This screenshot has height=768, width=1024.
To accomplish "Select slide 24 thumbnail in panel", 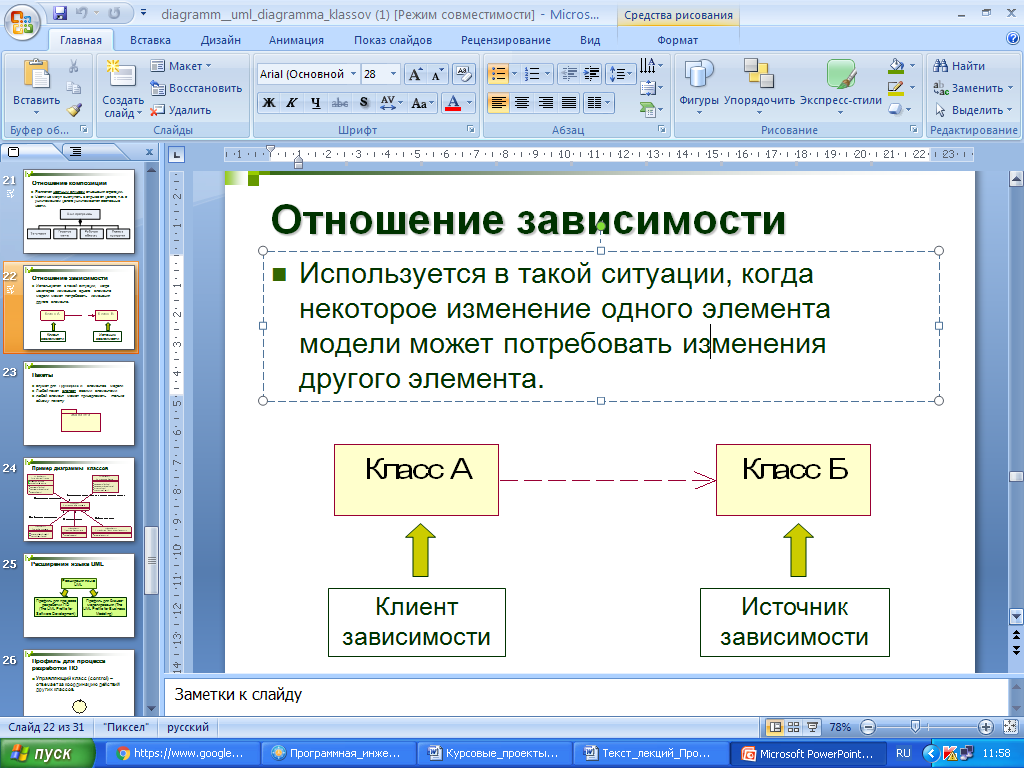I will [79, 500].
